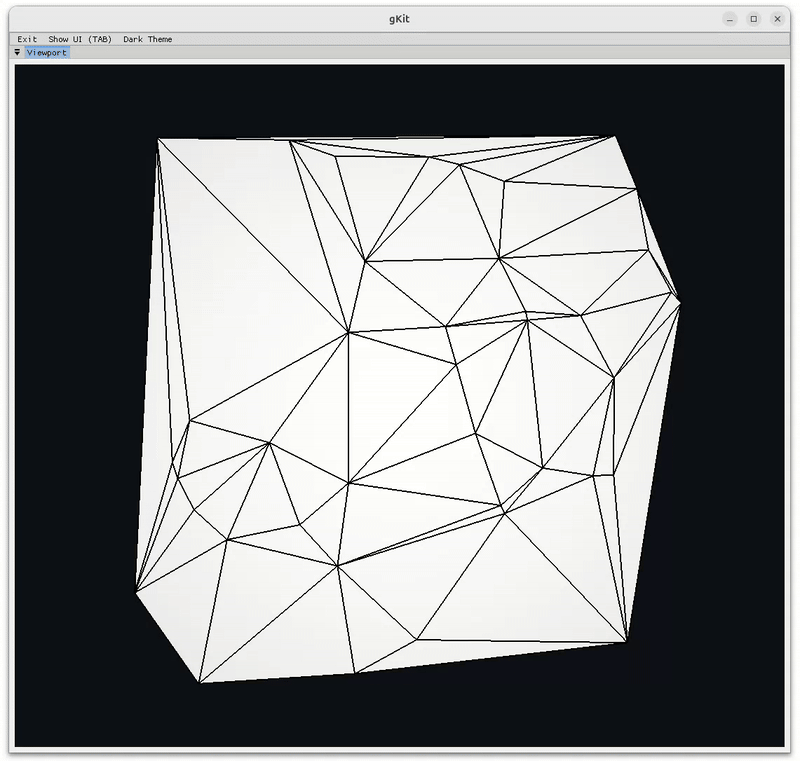800x761 pixels.
Task: Click the gKit title bar text
Action: coord(399,19)
